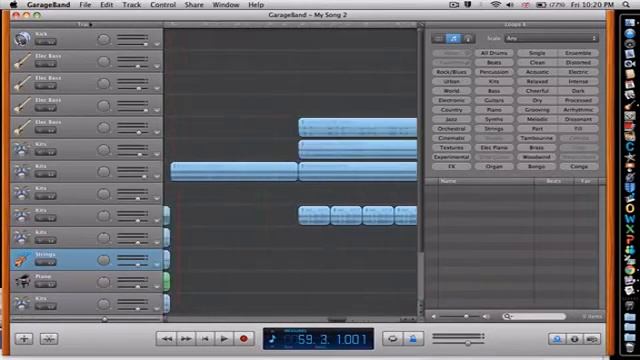Fast forward the playhead
This screenshot has width=640, height=360.
click(186, 339)
